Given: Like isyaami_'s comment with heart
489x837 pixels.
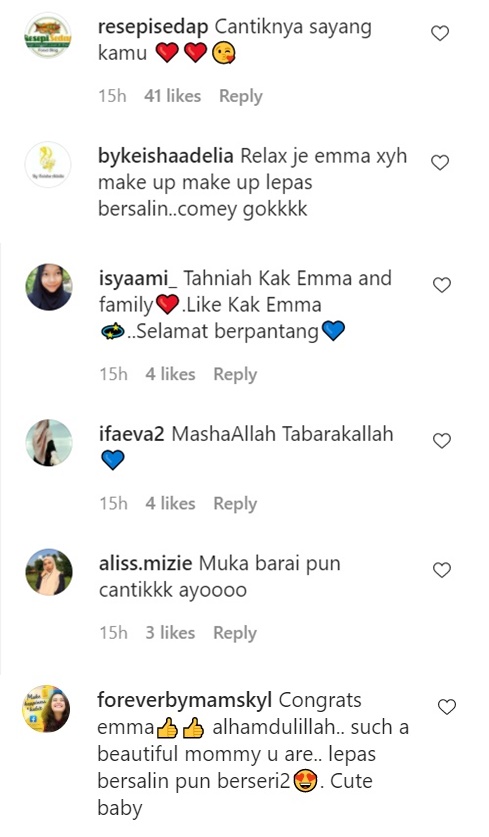Looking at the screenshot, I should (441, 285).
